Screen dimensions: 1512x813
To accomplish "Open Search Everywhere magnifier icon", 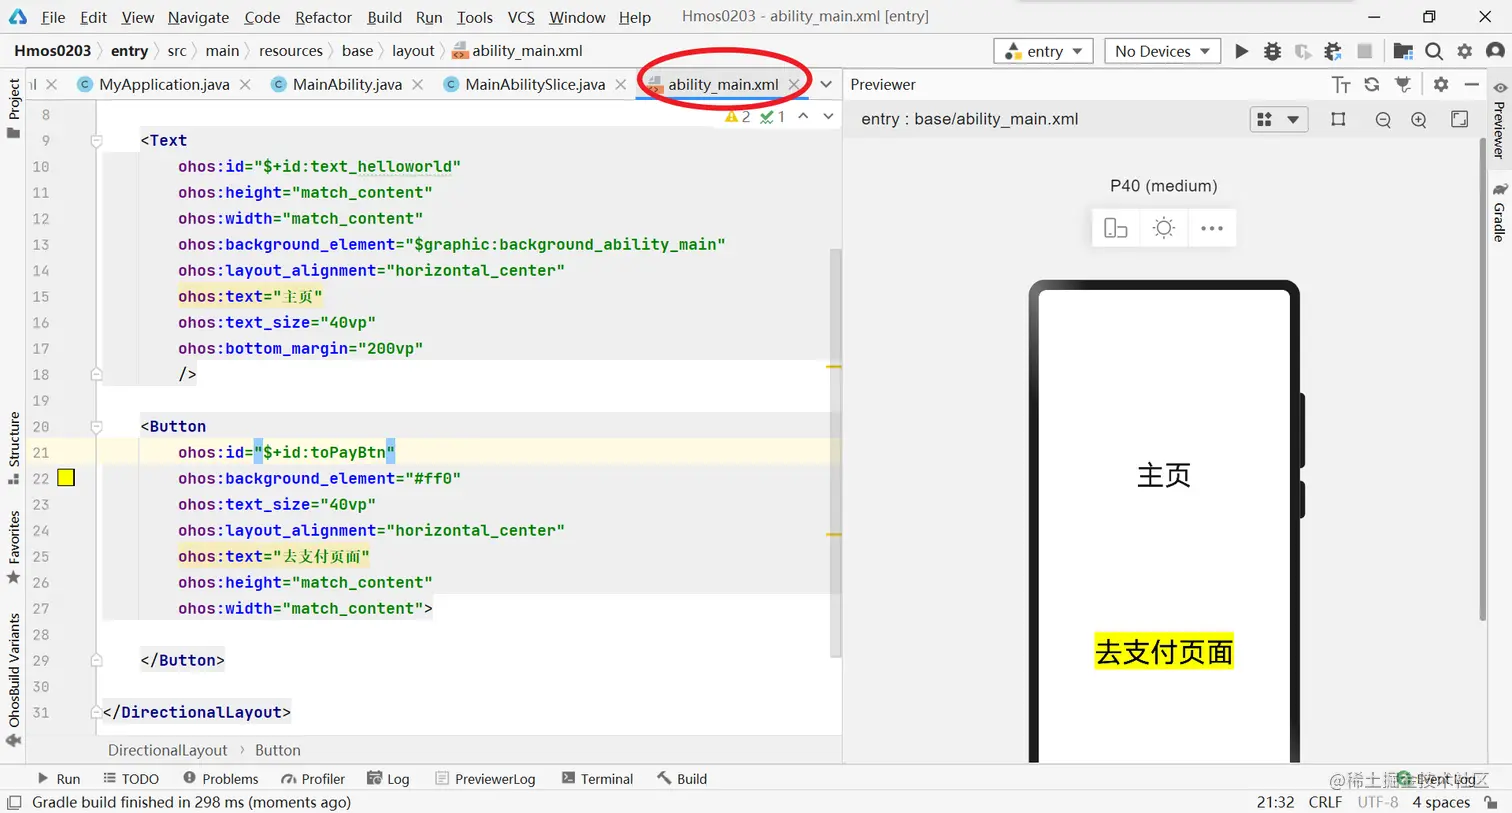I will click(x=1434, y=51).
